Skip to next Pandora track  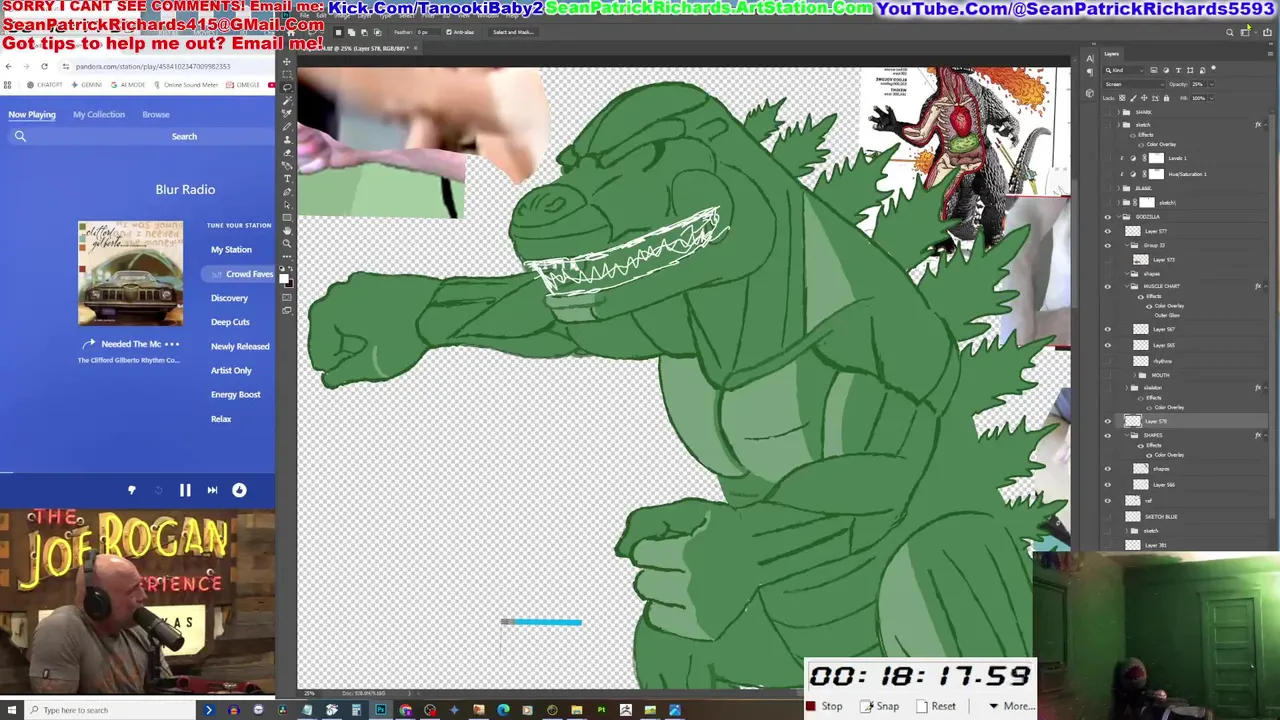click(212, 490)
